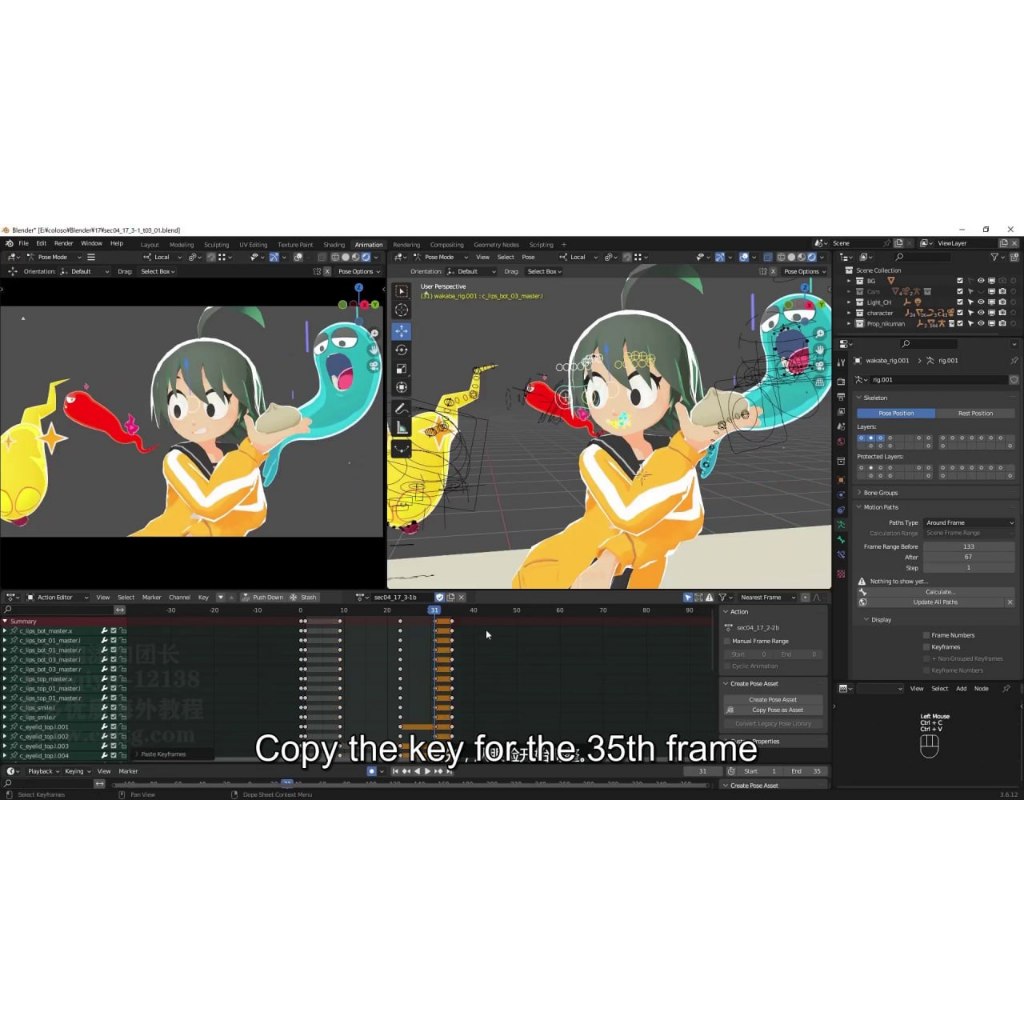Image resolution: width=1024 pixels, height=1024 pixels.
Task: Open Nearest Frame snapping dropdown
Action: coord(766,598)
